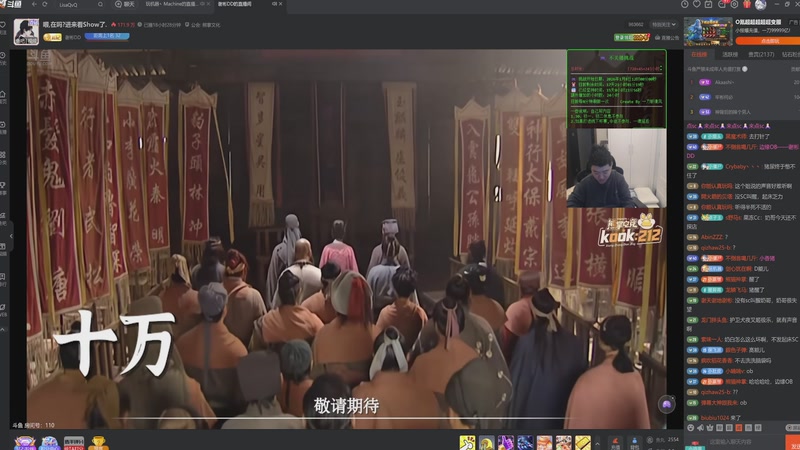Screen dimensions: 800x450
Task: Click the bottom-left purple activity icon
Action: [24, 442]
